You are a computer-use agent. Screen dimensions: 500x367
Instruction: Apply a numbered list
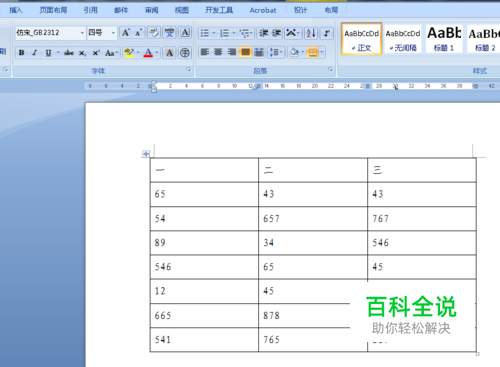tap(225, 33)
